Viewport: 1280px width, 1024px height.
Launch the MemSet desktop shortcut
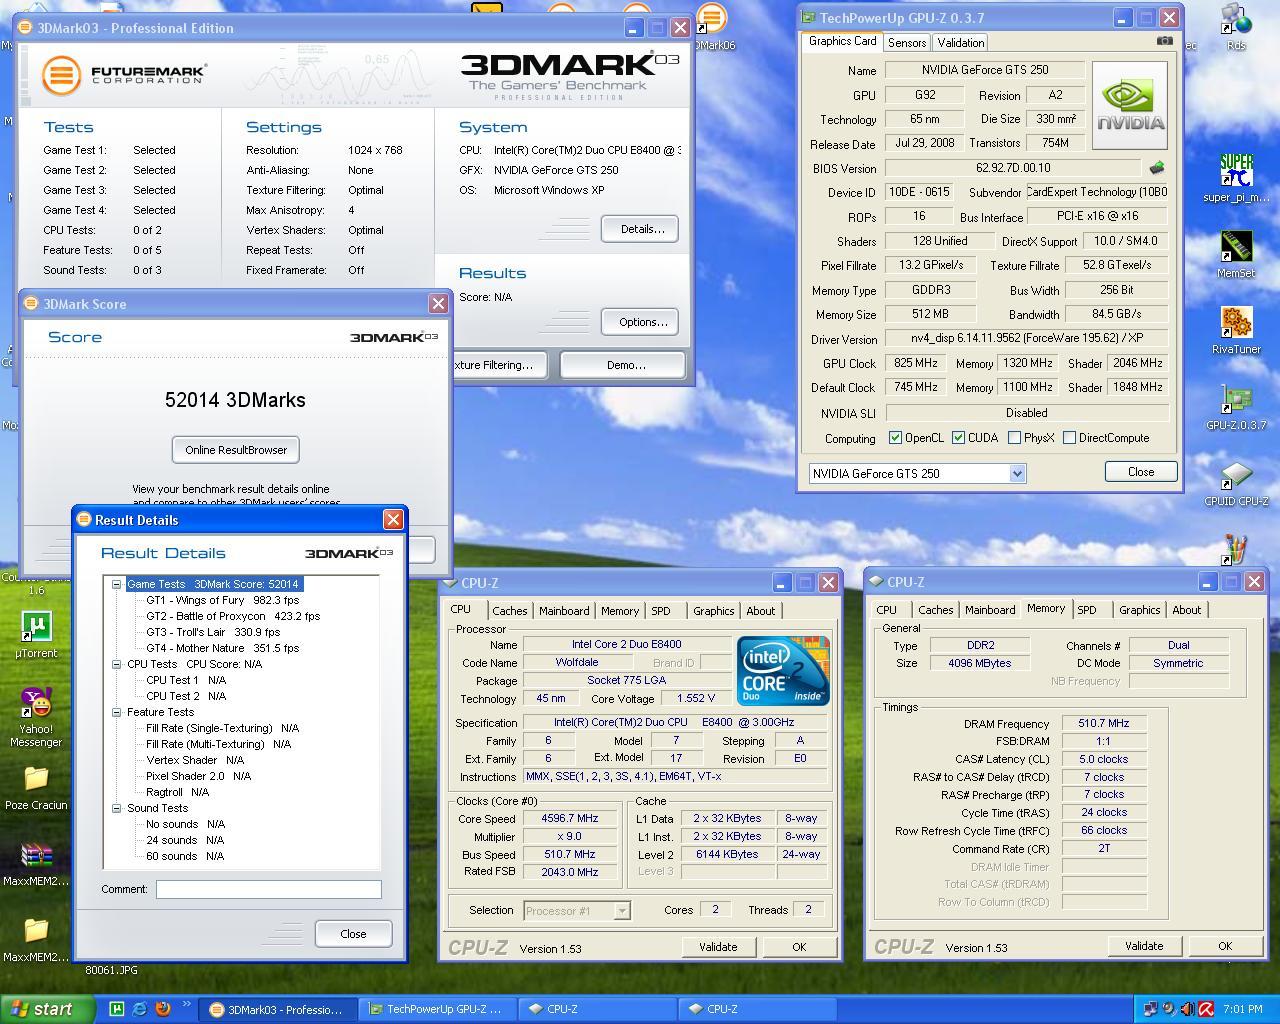[1236, 254]
